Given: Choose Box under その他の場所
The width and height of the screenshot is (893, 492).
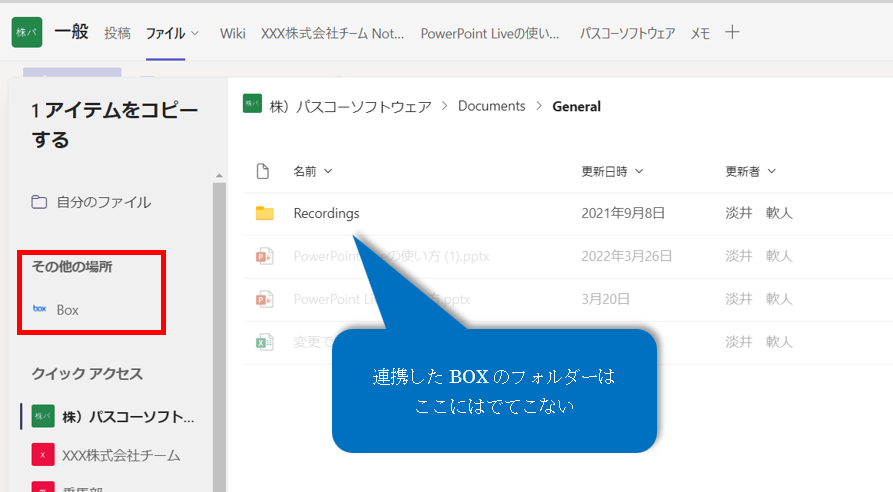Looking at the screenshot, I should [x=67, y=310].
